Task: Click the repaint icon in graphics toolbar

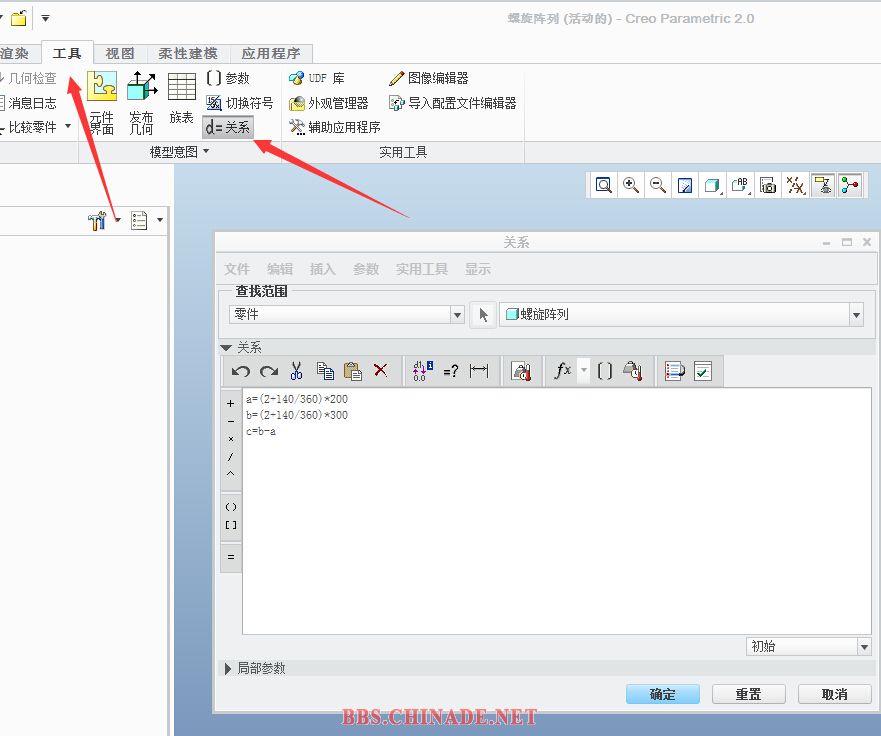Action: (x=685, y=185)
